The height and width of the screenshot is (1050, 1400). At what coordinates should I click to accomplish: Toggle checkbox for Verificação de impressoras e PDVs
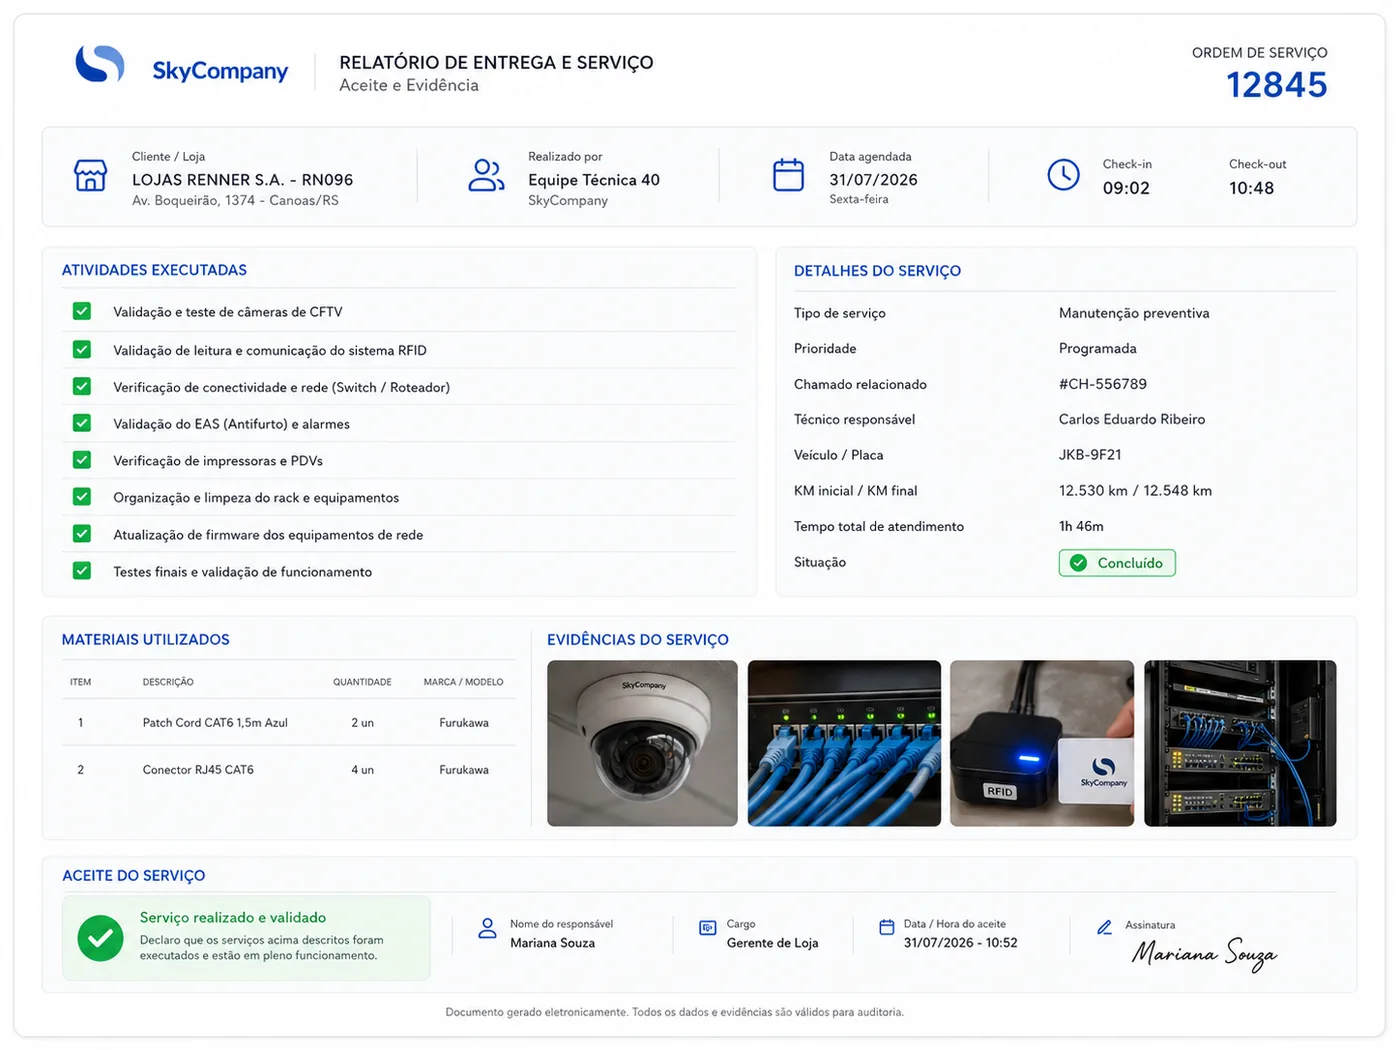click(82, 460)
